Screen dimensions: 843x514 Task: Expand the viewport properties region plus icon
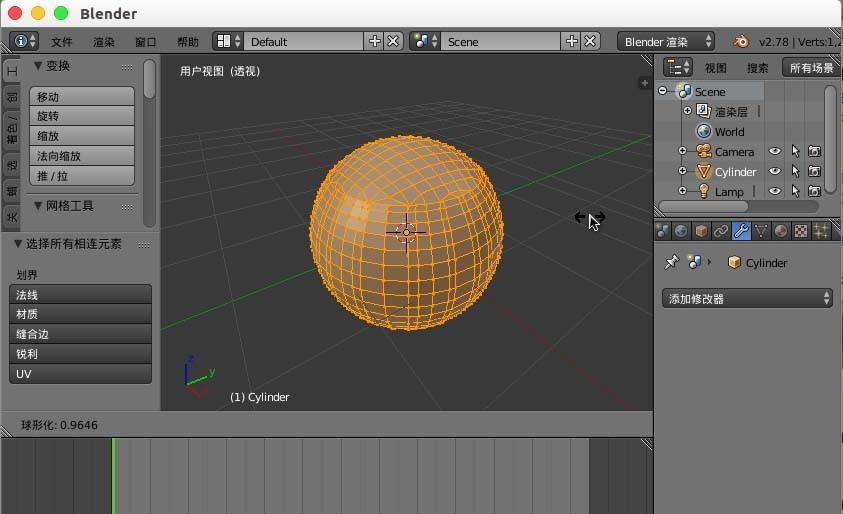(644, 83)
